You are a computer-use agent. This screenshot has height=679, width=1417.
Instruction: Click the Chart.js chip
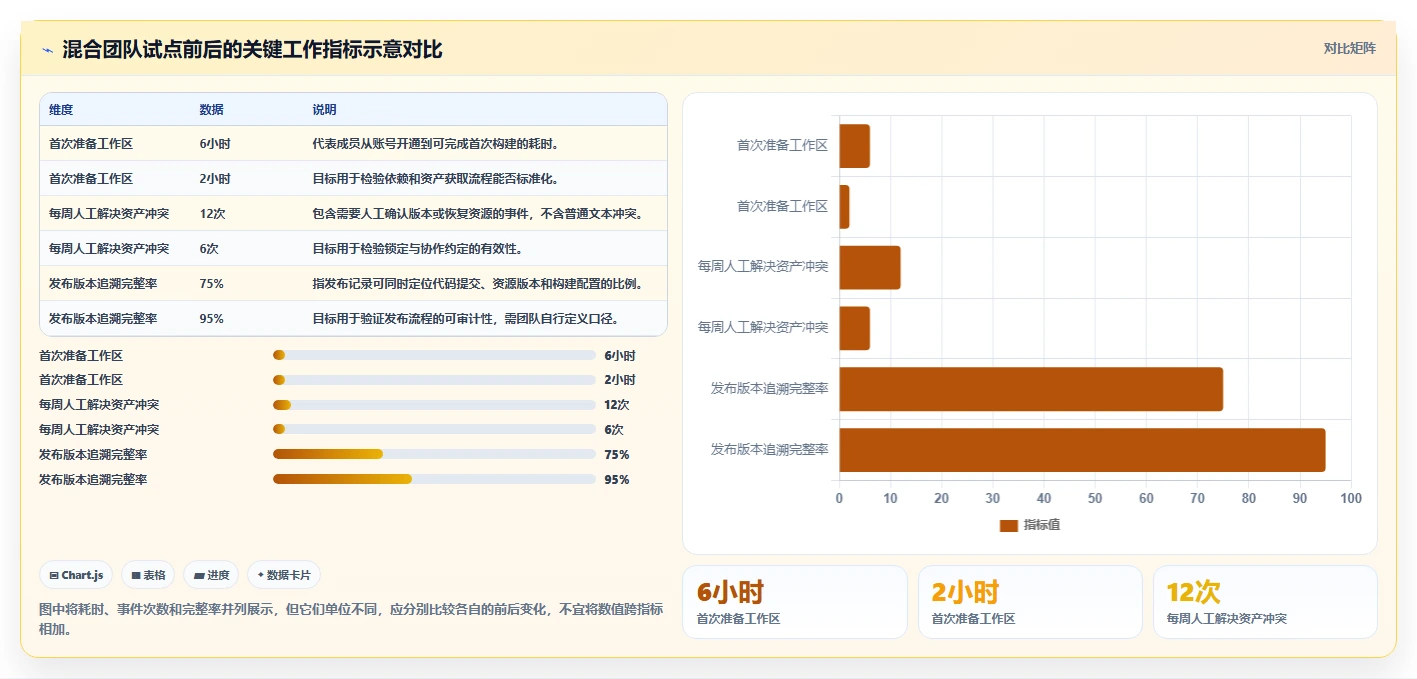pos(77,575)
